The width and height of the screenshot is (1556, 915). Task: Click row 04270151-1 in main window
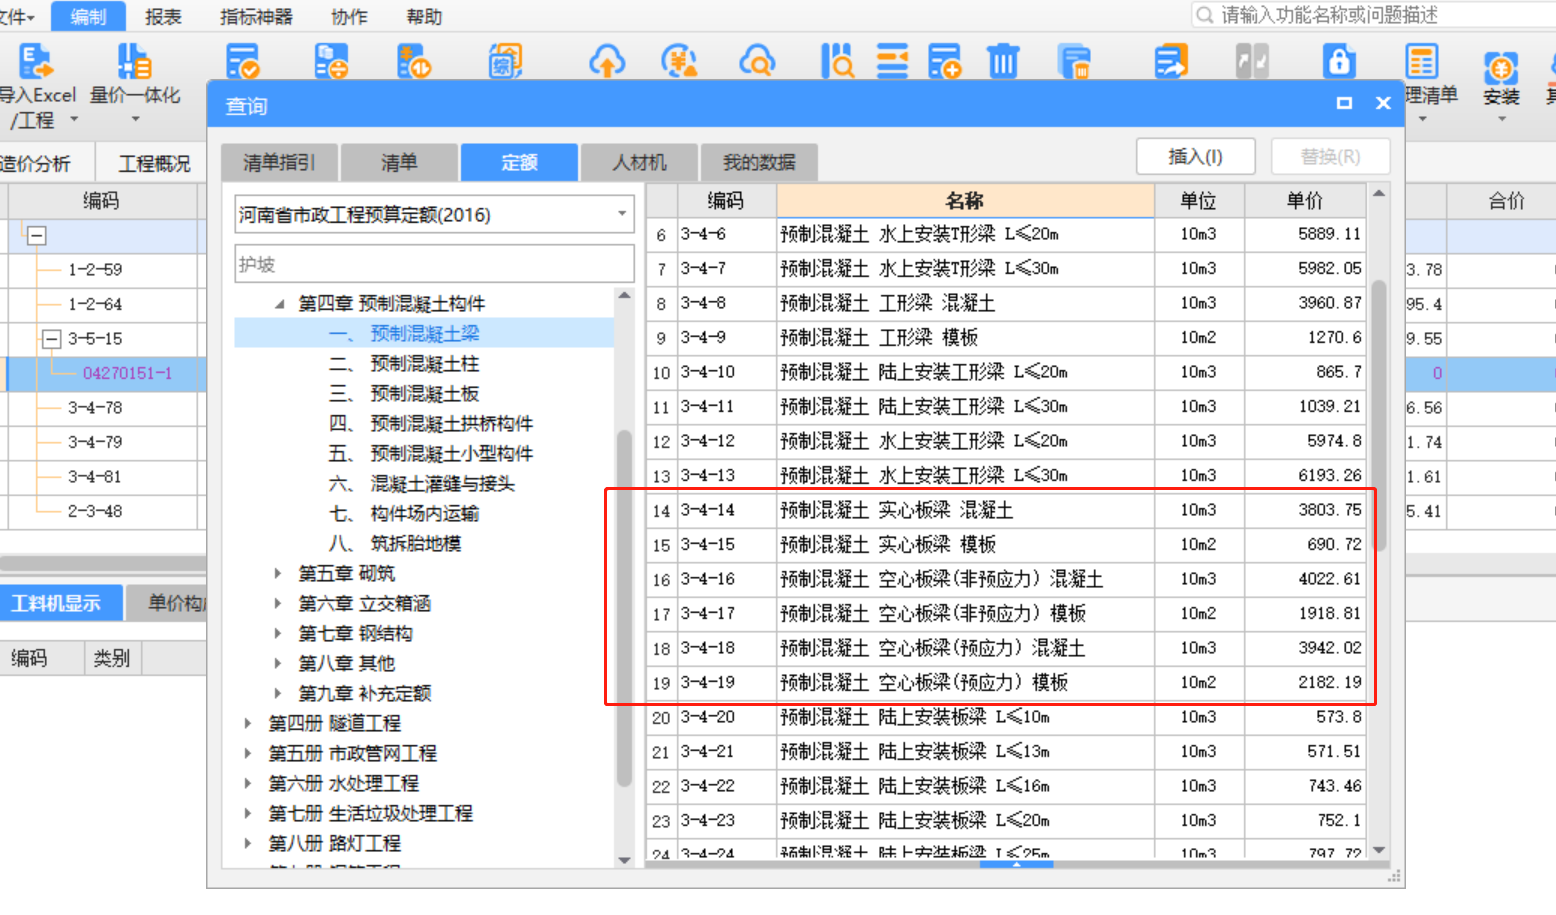[103, 373]
